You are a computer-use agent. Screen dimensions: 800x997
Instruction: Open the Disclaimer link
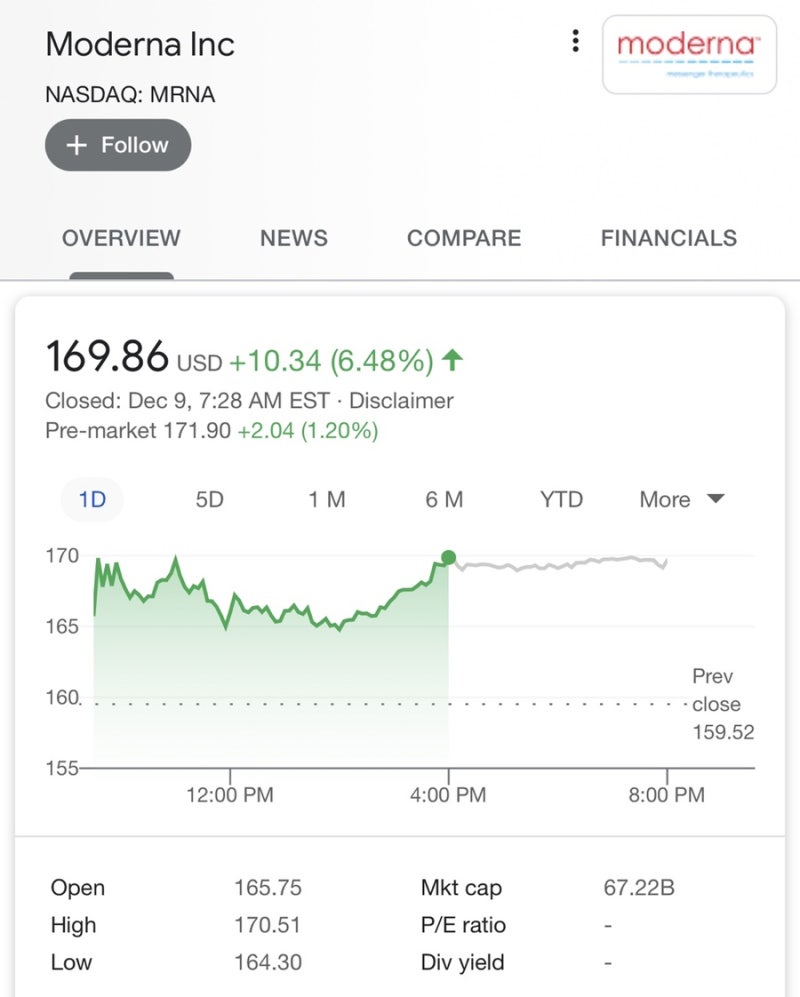(401, 401)
